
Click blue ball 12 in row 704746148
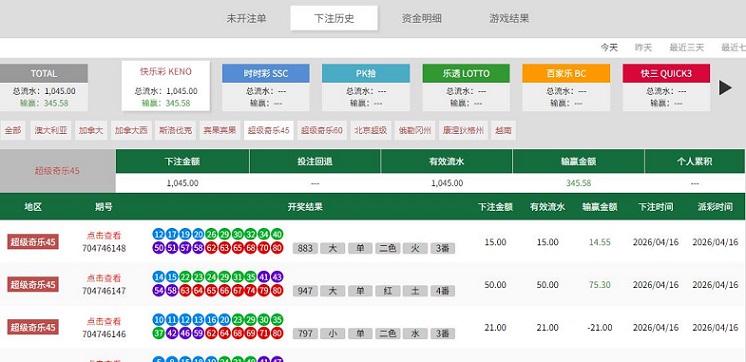click(159, 234)
